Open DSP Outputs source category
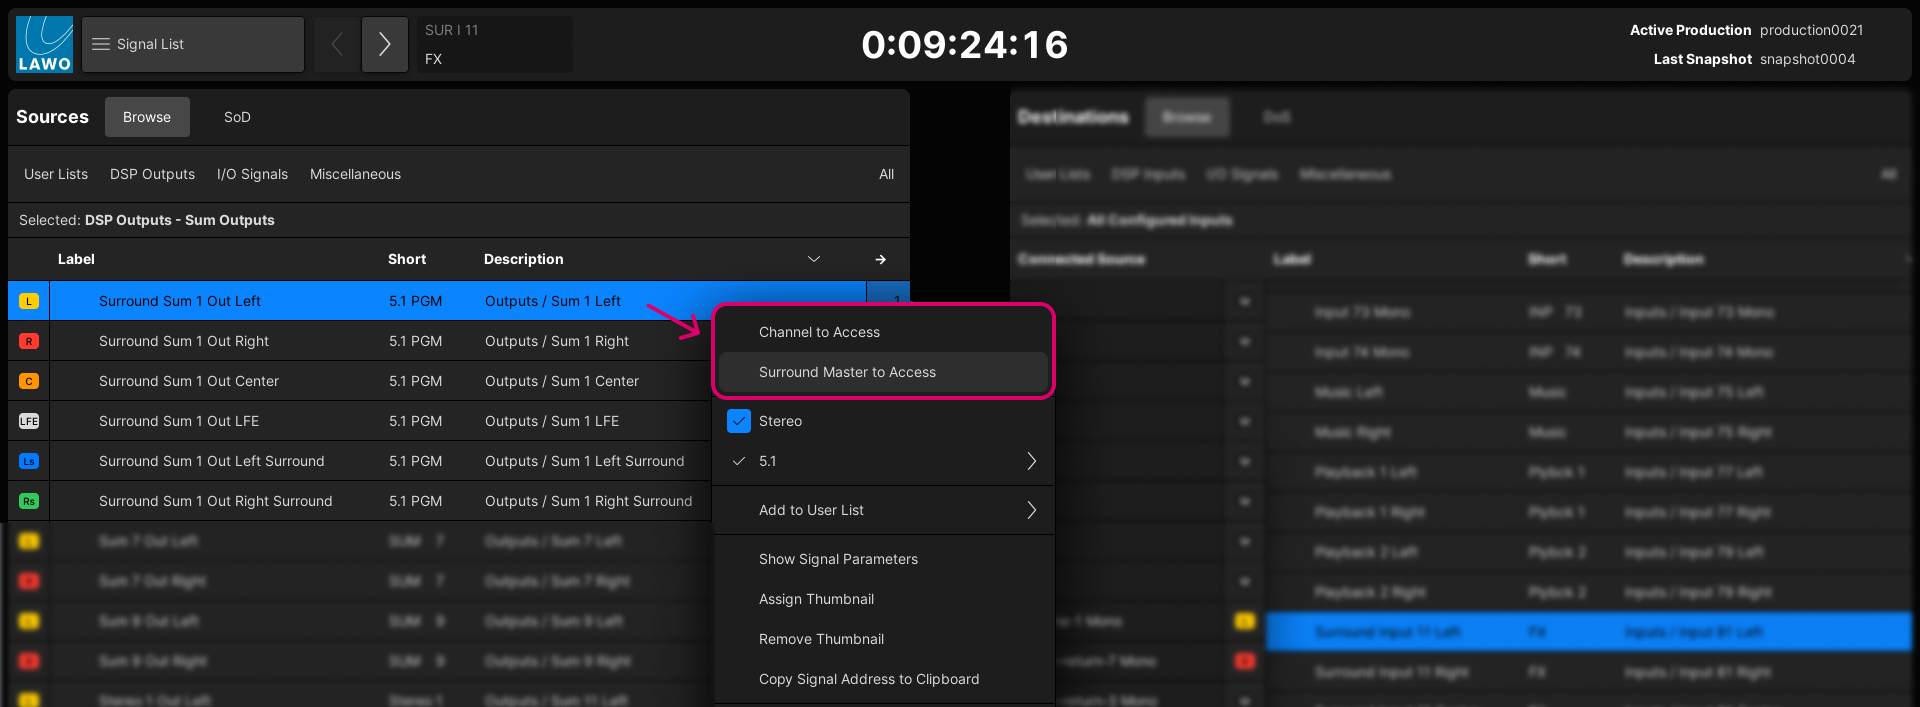The image size is (1920, 707). tap(152, 174)
